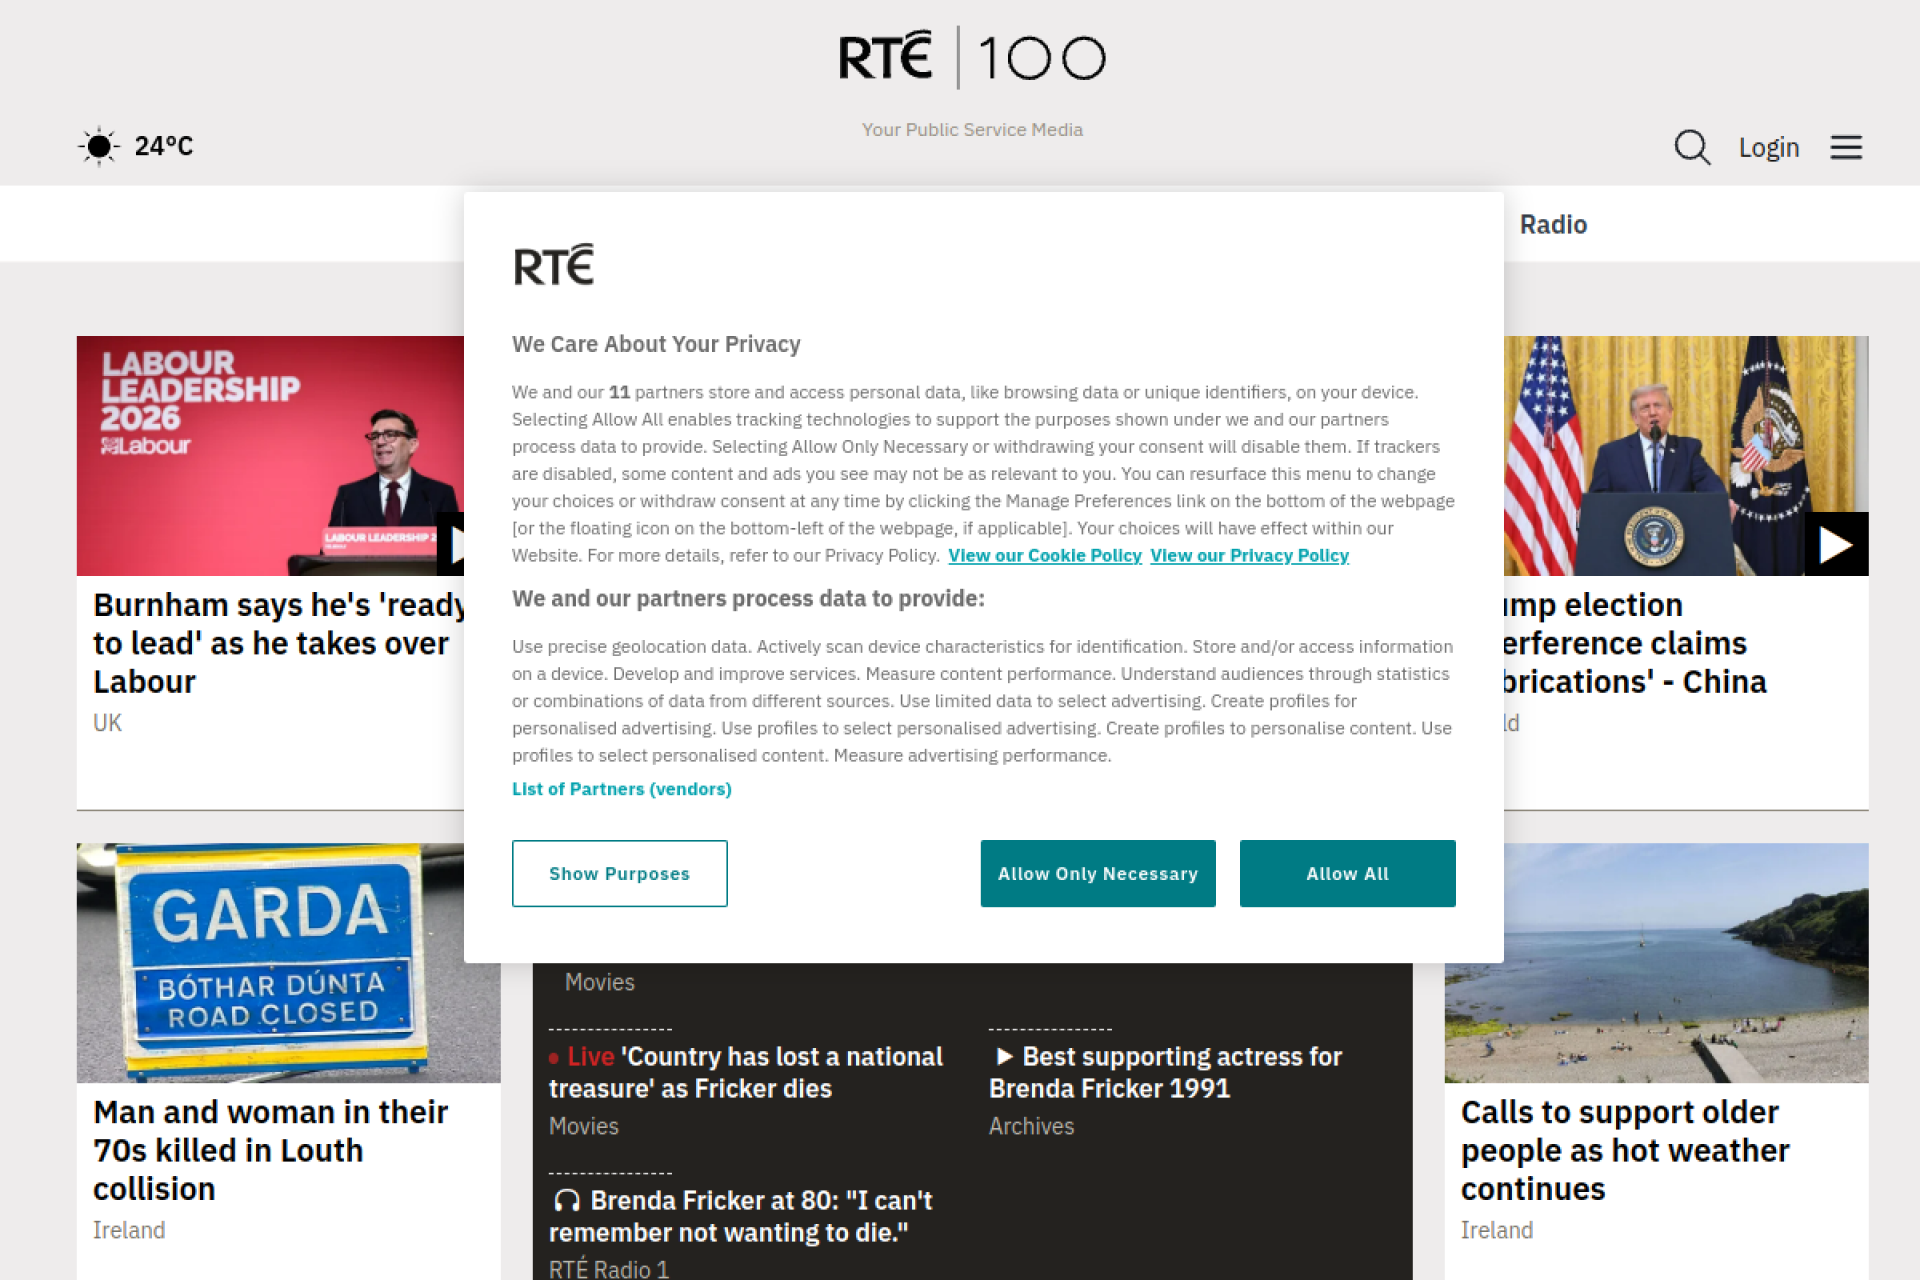Click the Archives category label

tap(1031, 1126)
